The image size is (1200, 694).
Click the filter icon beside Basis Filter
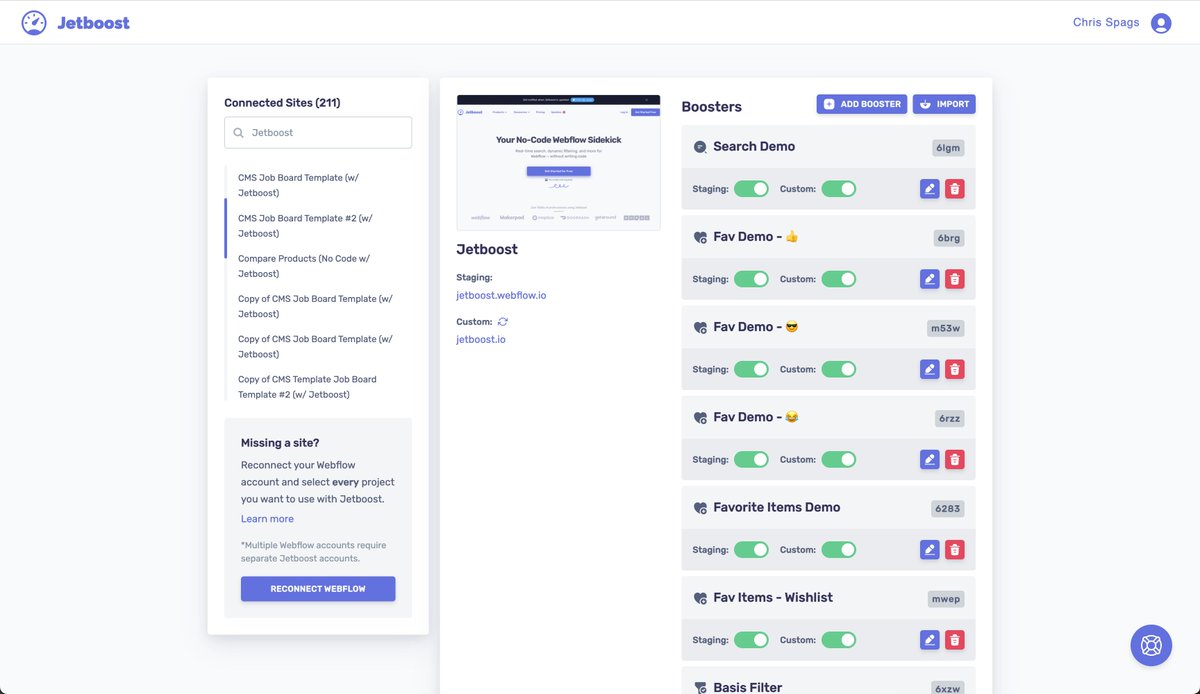tap(700, 688)
